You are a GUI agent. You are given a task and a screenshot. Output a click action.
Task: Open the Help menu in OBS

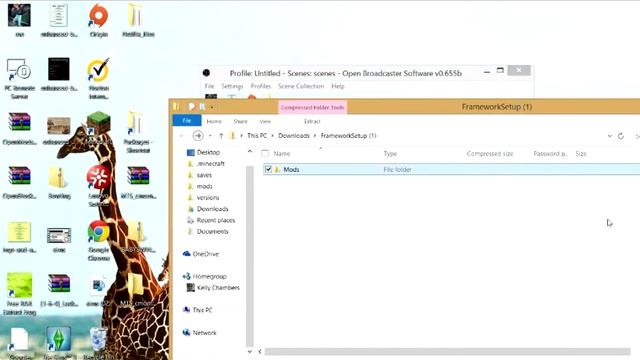click(338, 86)
